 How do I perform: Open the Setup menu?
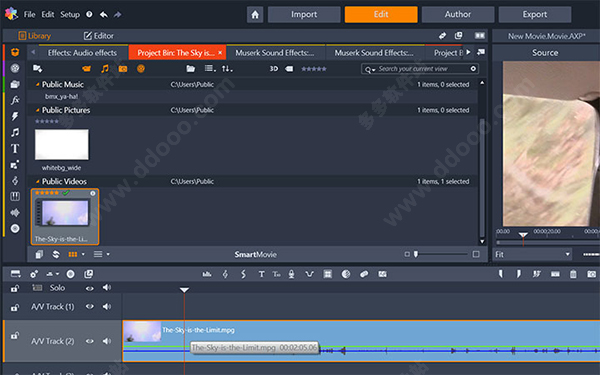pos(70,15)
